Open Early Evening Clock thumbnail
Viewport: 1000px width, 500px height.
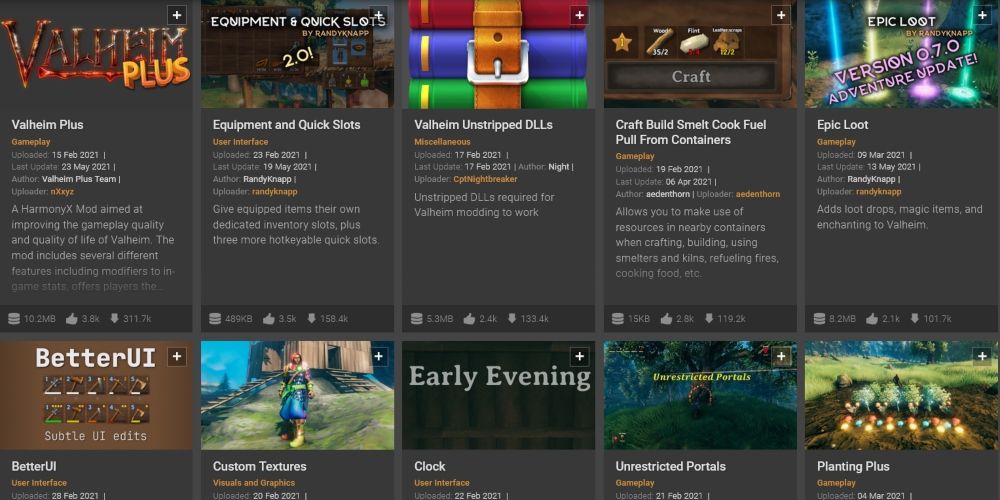pos(498,395)
